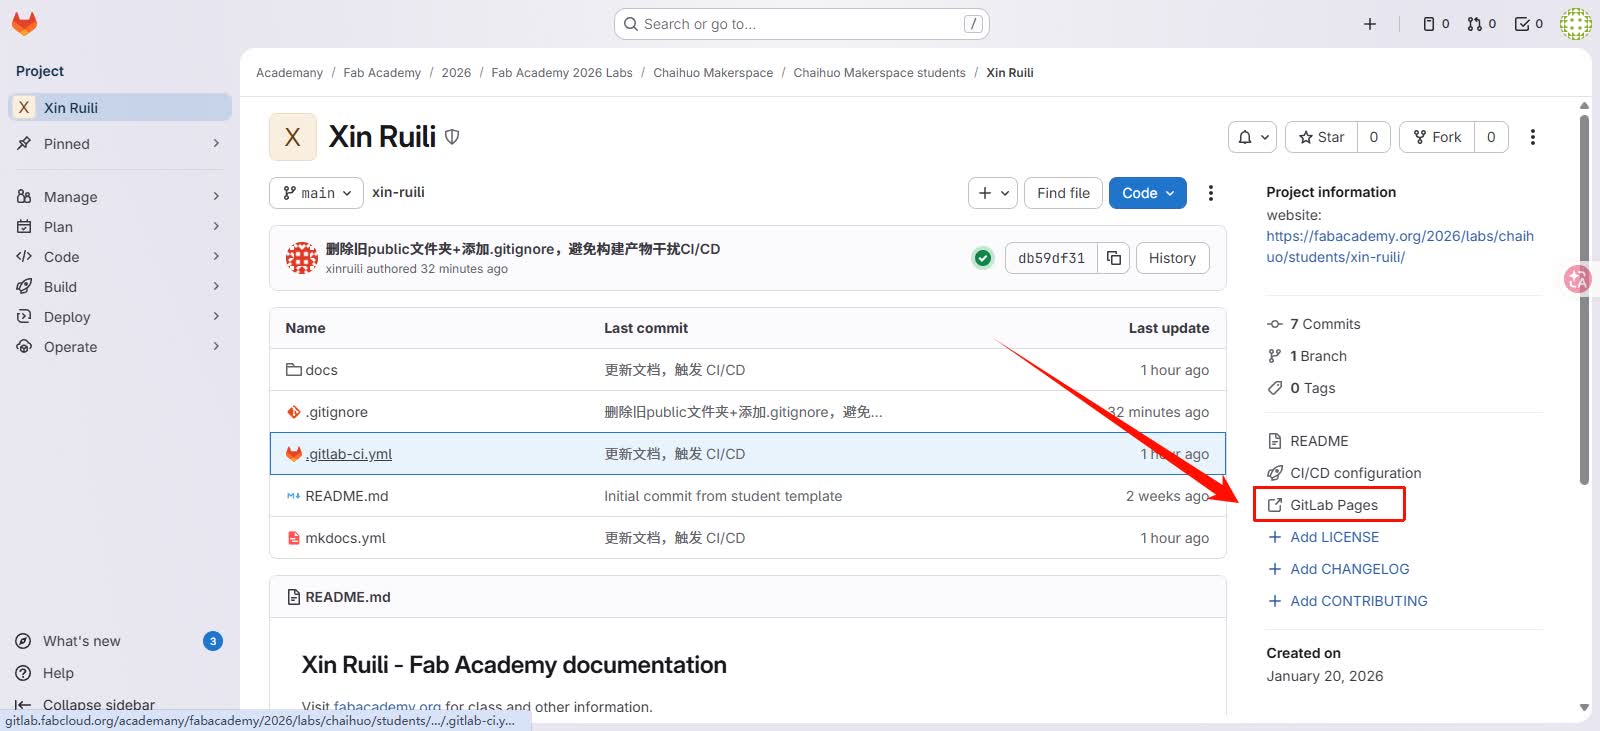View the 7 Commits
Viewport: 1600px width, 731px height.
tap(1325, 324)
